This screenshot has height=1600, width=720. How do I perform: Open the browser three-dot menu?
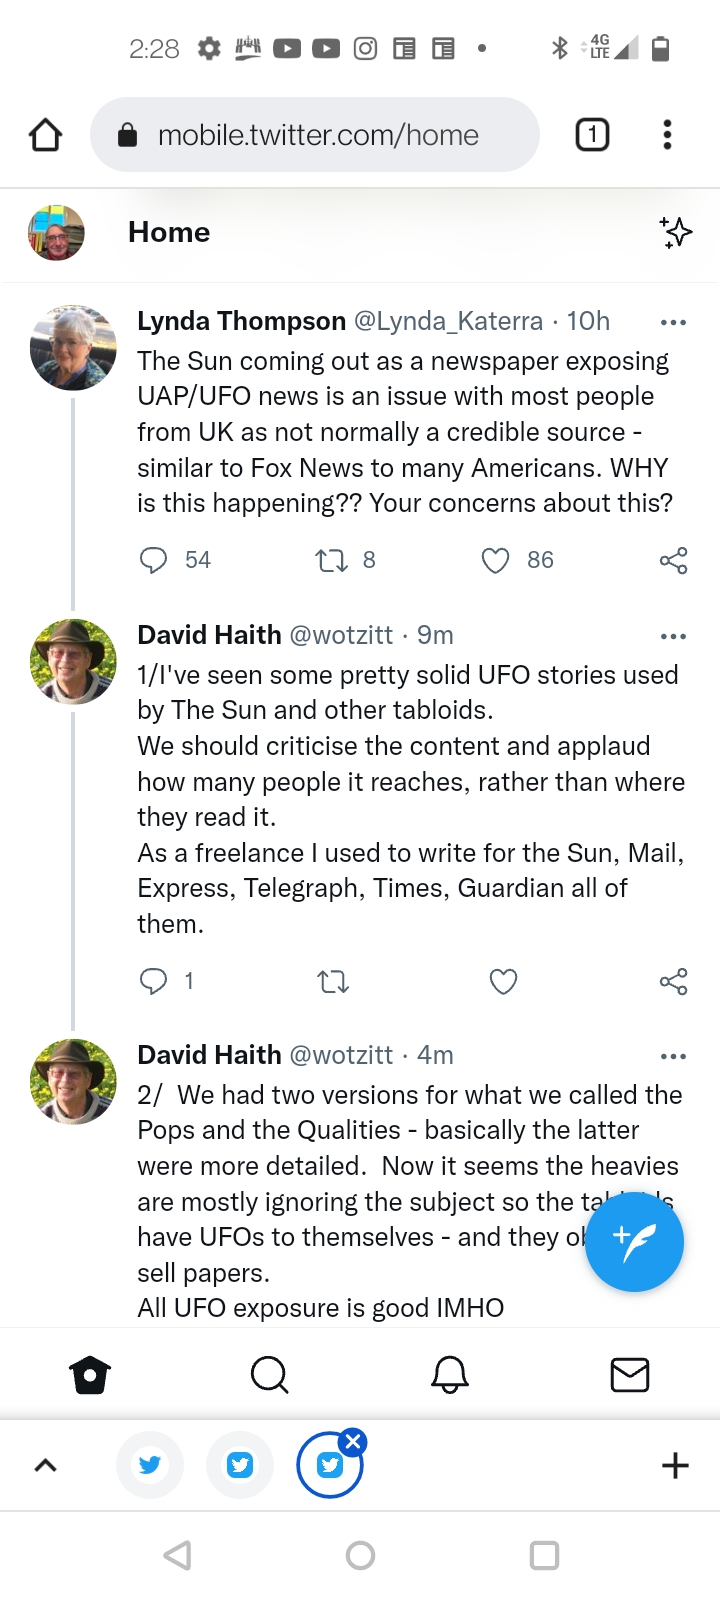click(x=667, y=134)
